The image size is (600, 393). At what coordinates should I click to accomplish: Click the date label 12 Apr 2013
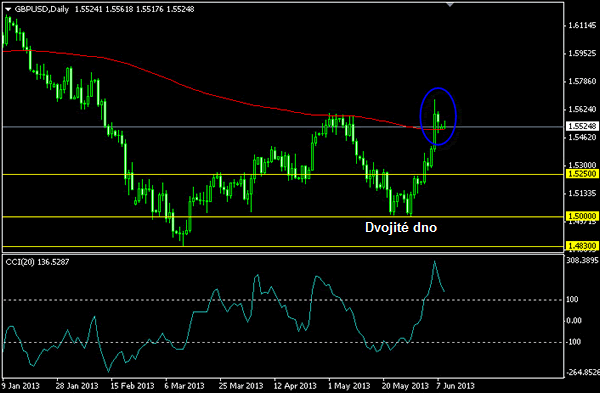(x=295, y=386)
